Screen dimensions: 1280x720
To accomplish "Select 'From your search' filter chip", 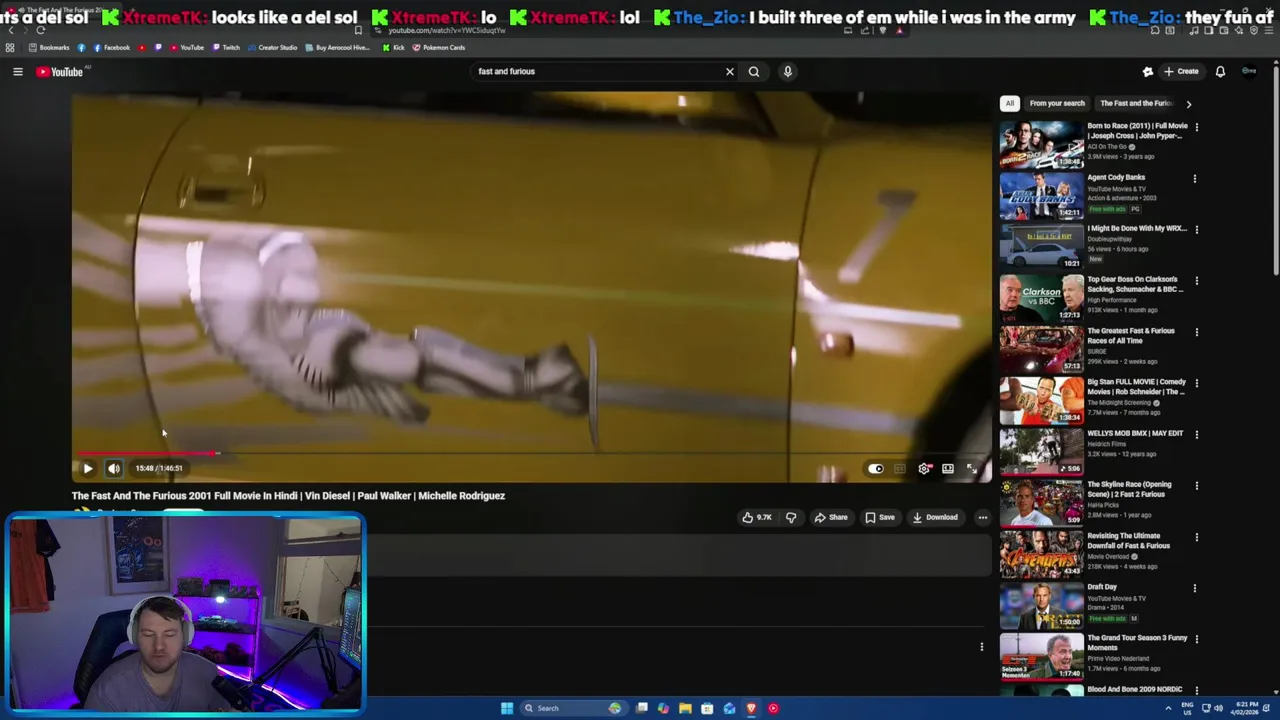I will click(1057, 103).
